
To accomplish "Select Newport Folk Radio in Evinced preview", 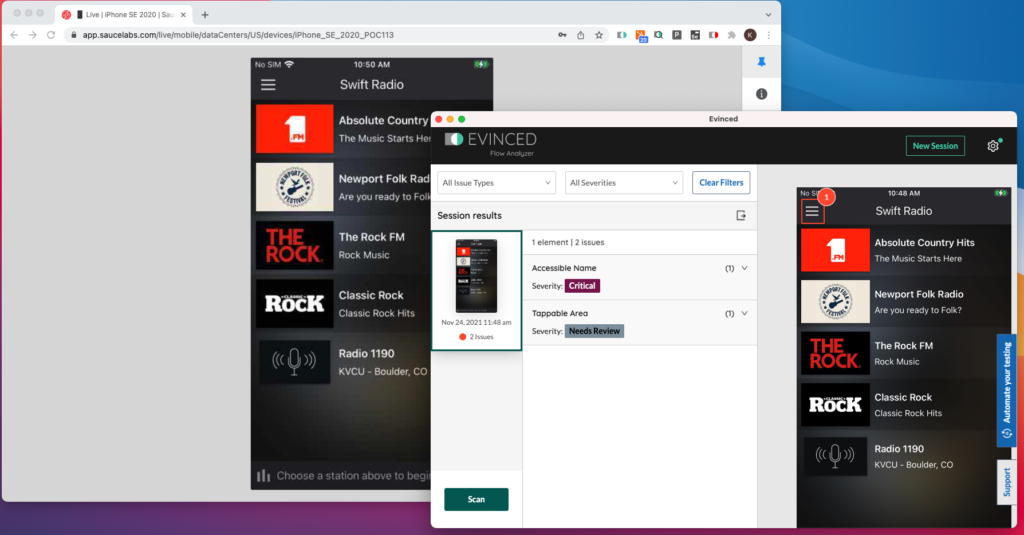I will point(904,302).
